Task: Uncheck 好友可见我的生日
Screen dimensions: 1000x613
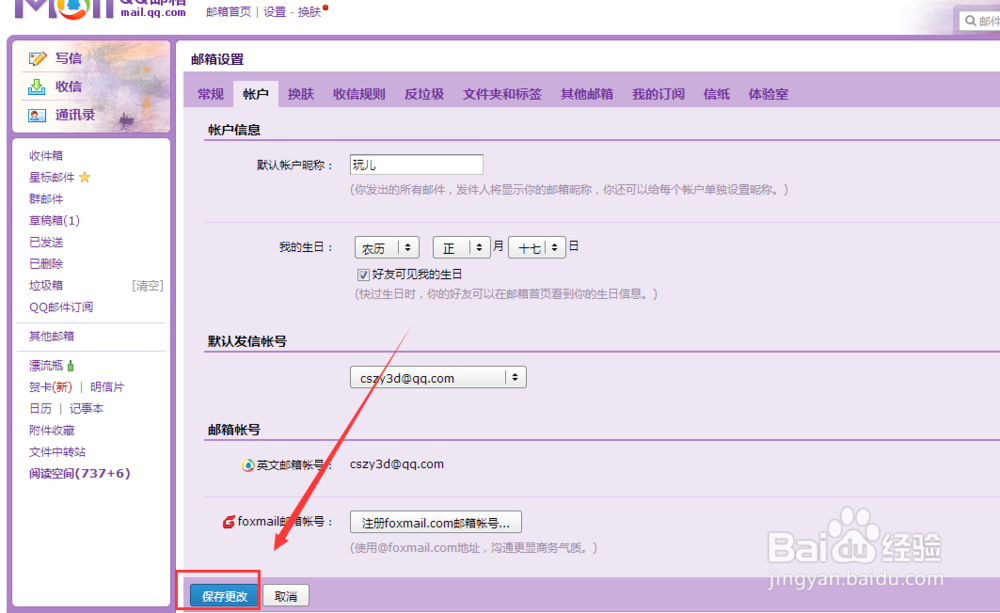Action: click(365, 274)
